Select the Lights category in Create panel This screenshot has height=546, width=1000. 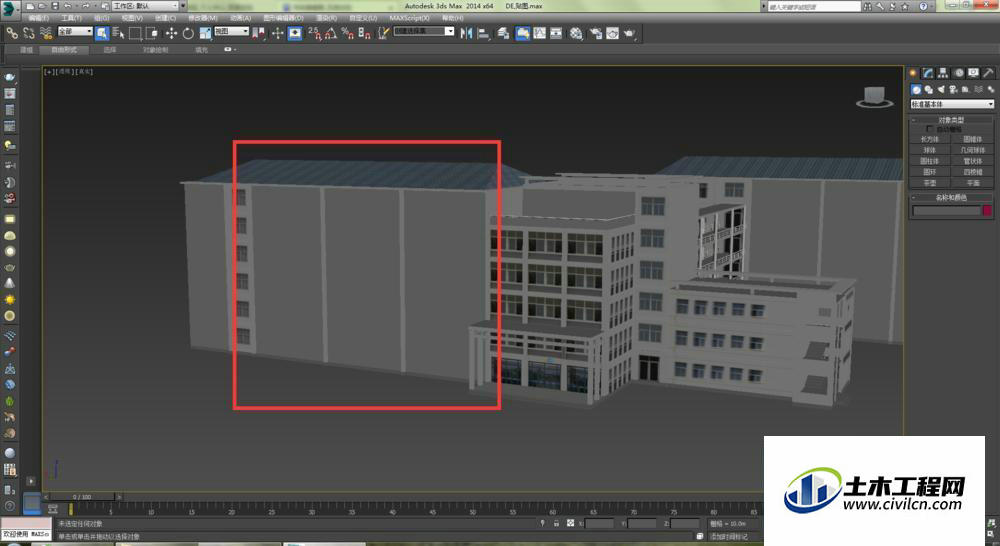click(941, 89)
